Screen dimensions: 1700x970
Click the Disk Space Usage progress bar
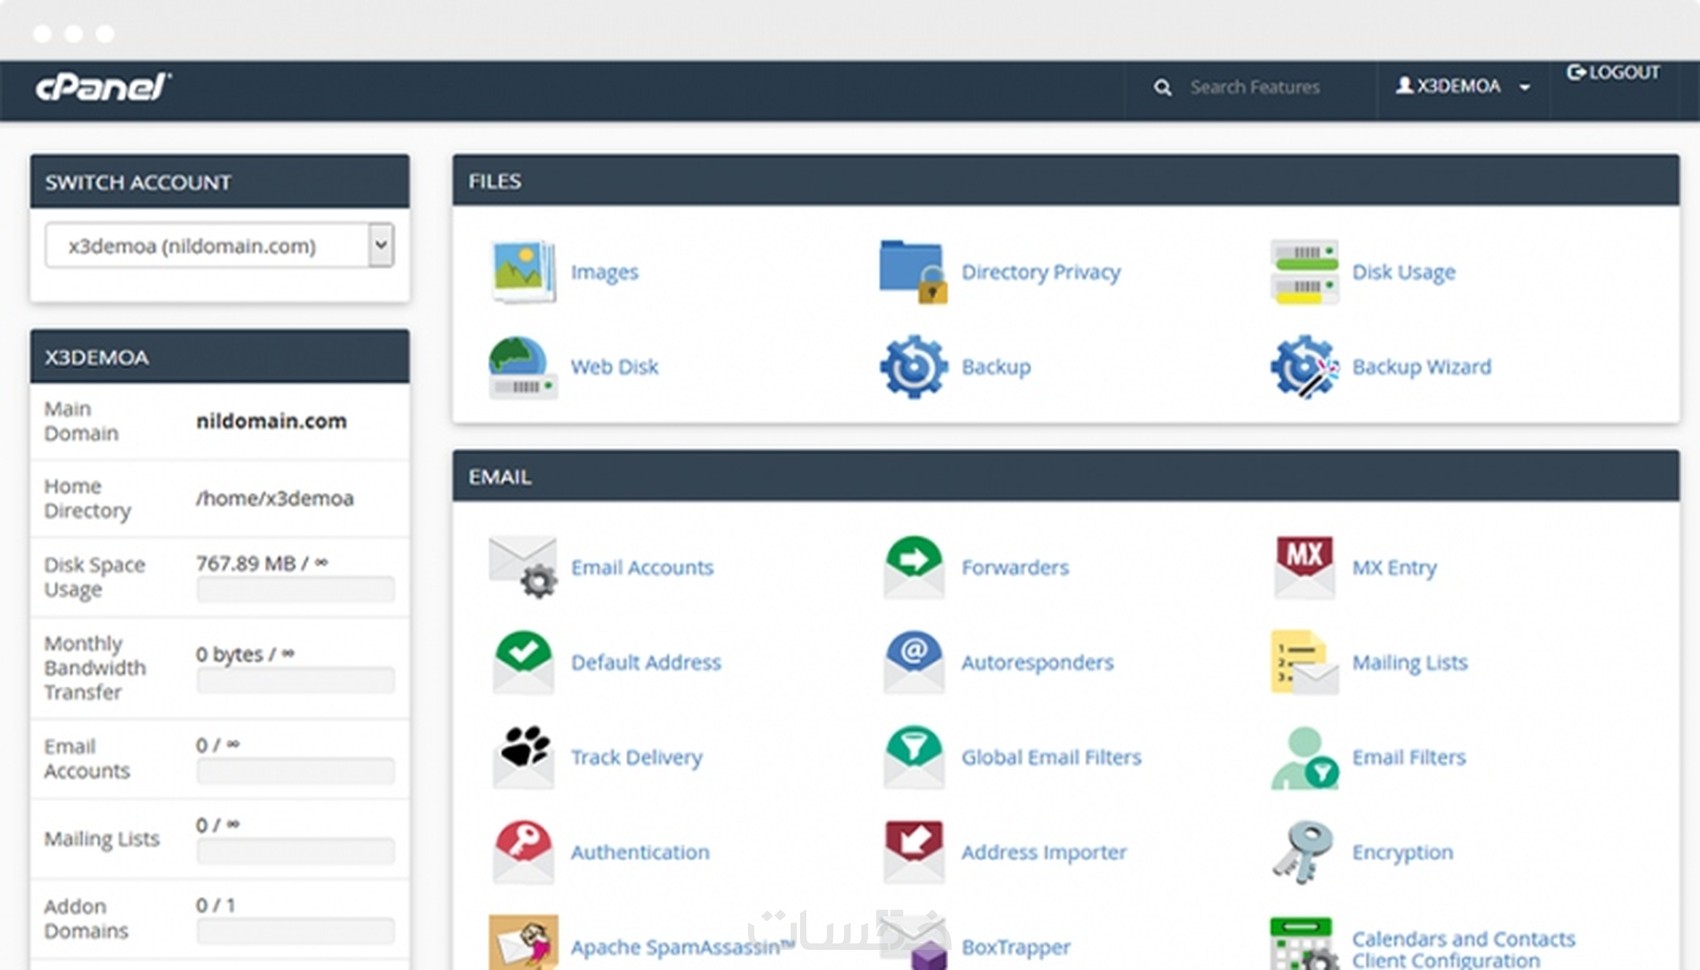click(295, 590)
